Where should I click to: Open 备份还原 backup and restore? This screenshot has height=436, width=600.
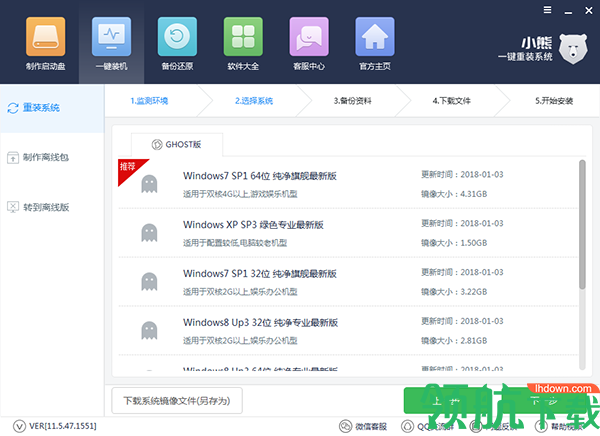tap(177, 44)
